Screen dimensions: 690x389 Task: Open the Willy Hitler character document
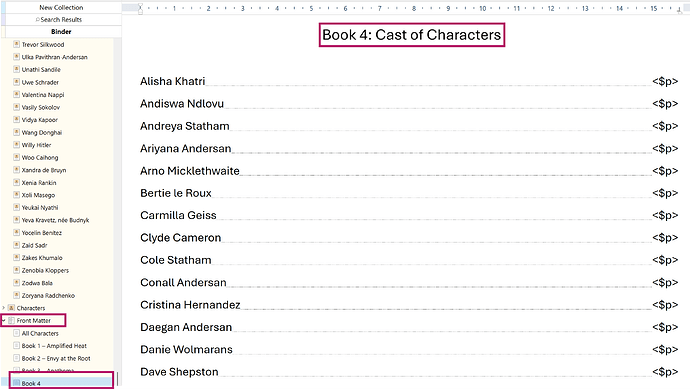pos(37,145)
